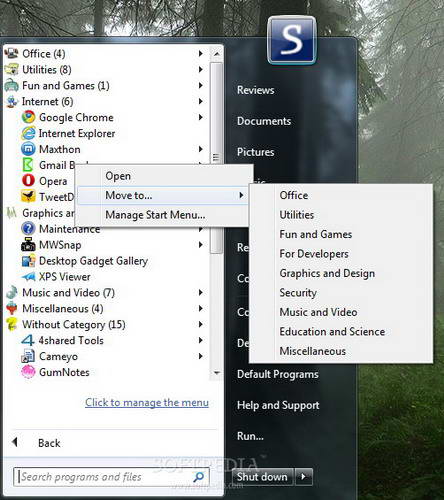444x500 pixels.
Task: Click the Desktop Gadget Gallery icon
Action: pos(28,261)
